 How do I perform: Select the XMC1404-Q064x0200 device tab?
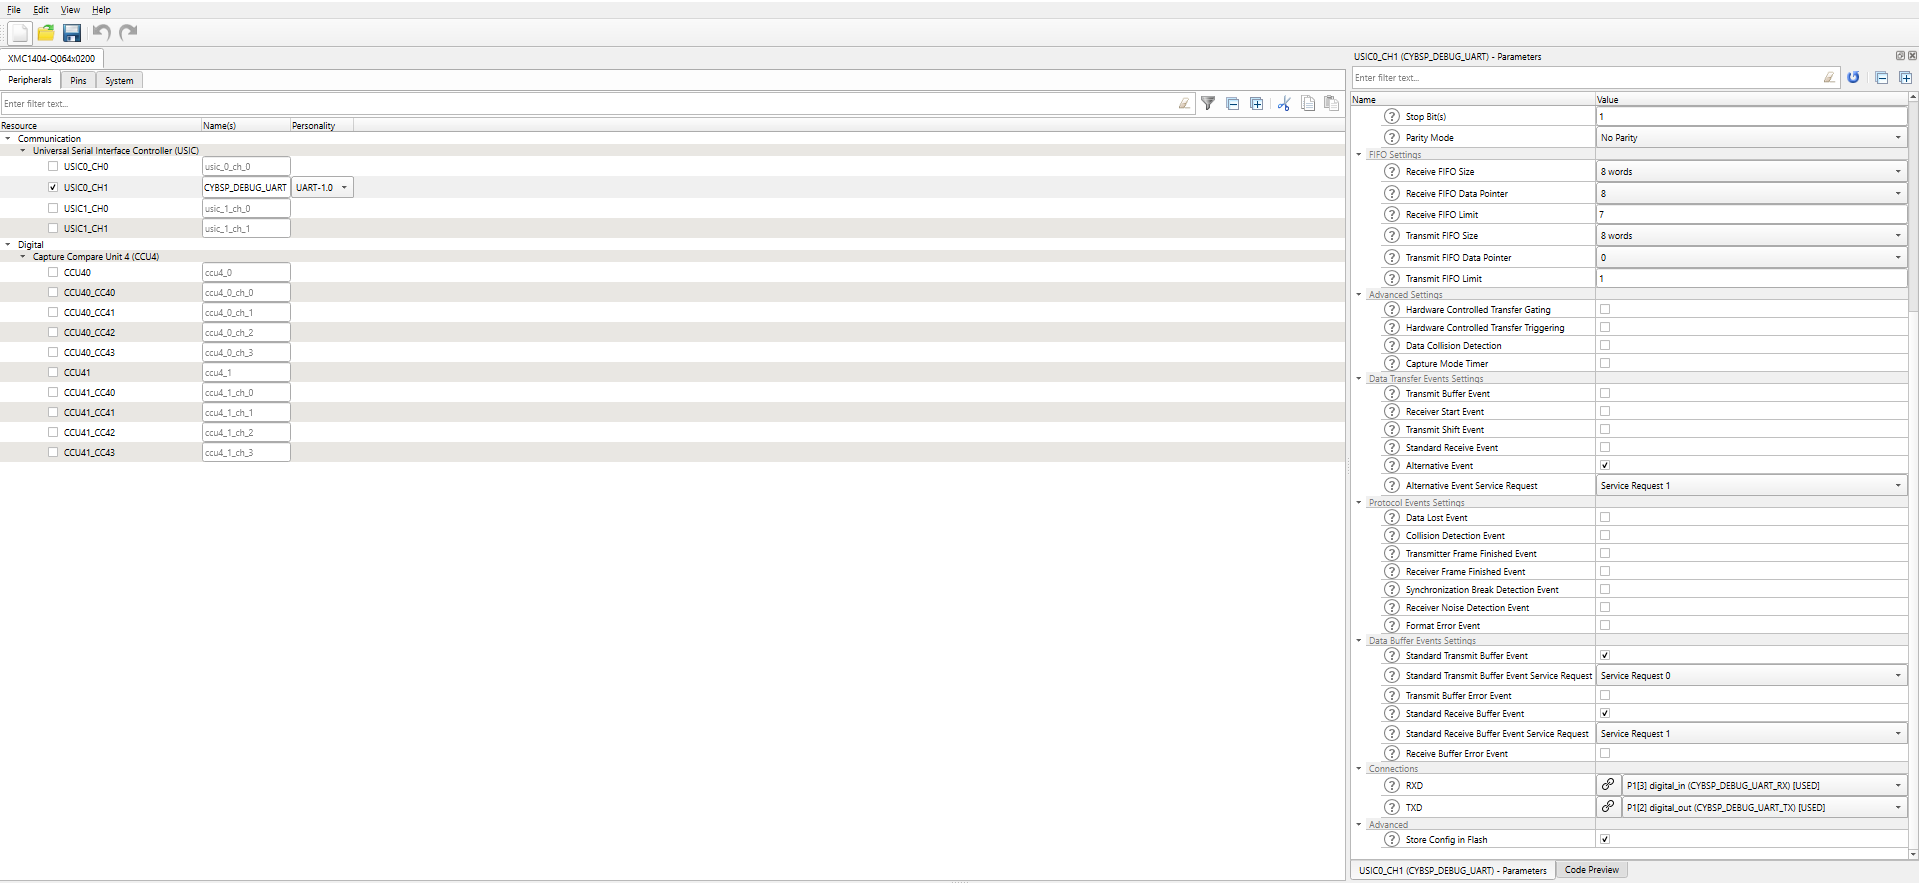[x=52, y=58]
